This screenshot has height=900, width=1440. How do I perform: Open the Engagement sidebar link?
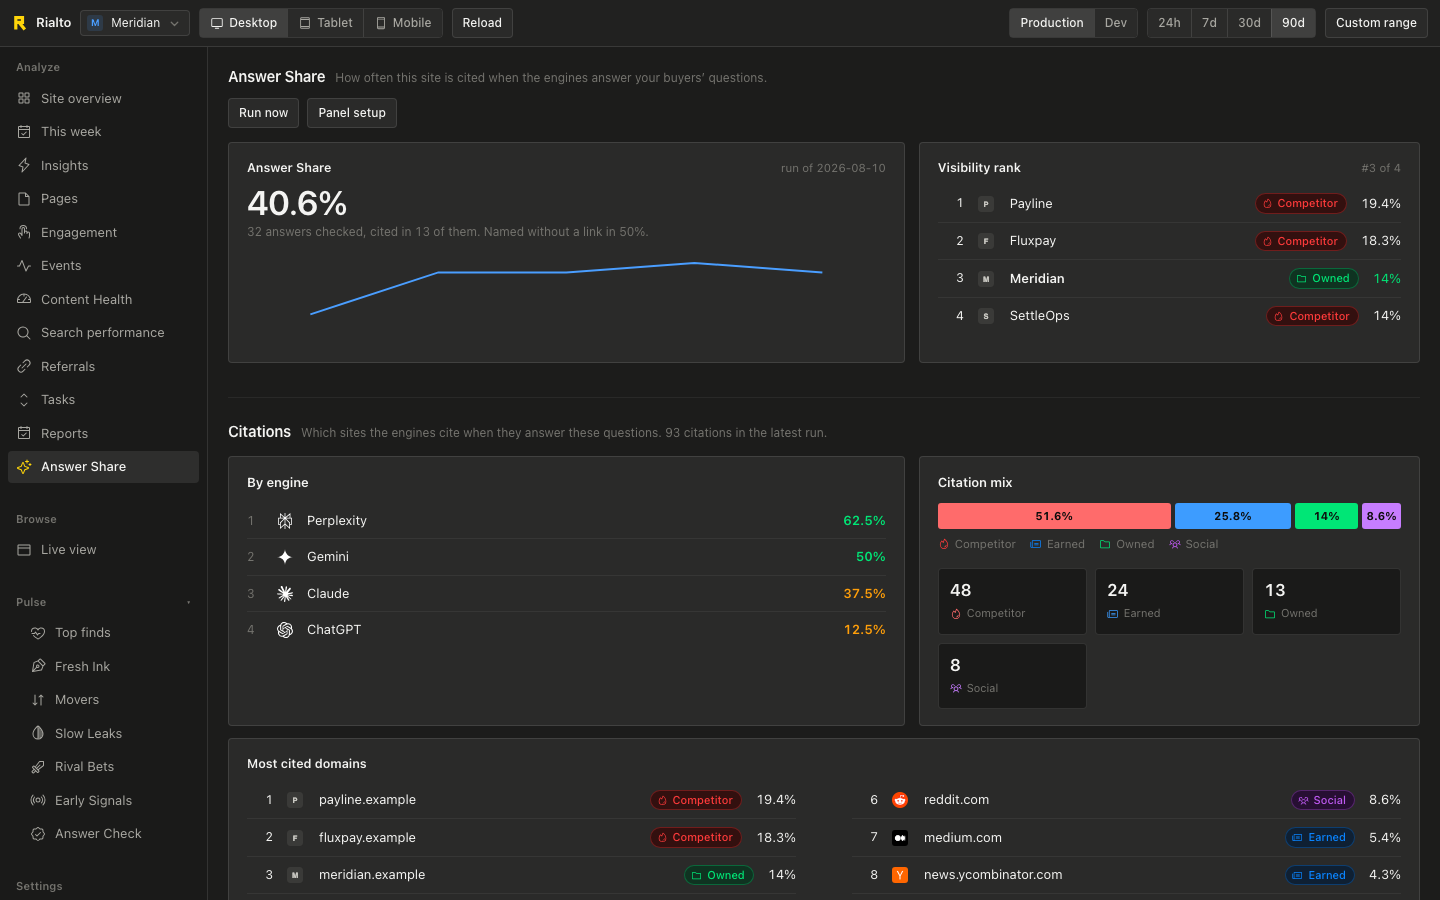coord(103,232)
